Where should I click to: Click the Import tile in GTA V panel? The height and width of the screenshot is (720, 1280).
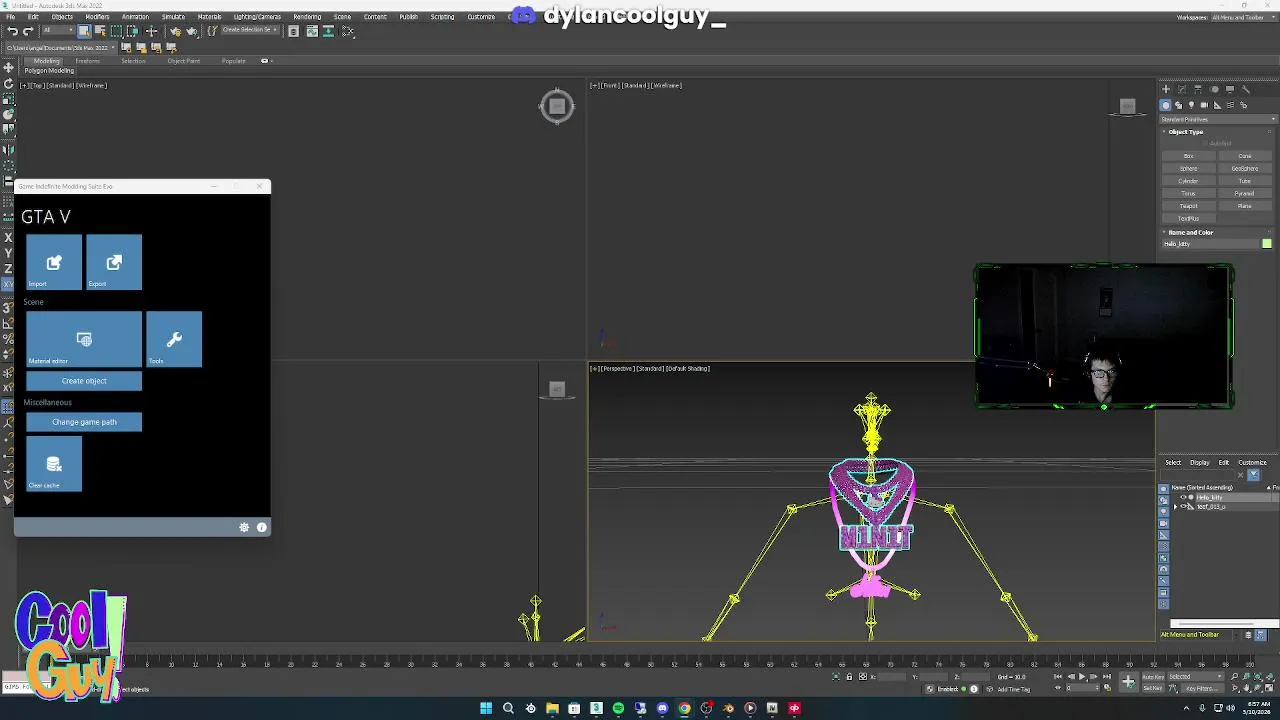(x=54, y=262)
